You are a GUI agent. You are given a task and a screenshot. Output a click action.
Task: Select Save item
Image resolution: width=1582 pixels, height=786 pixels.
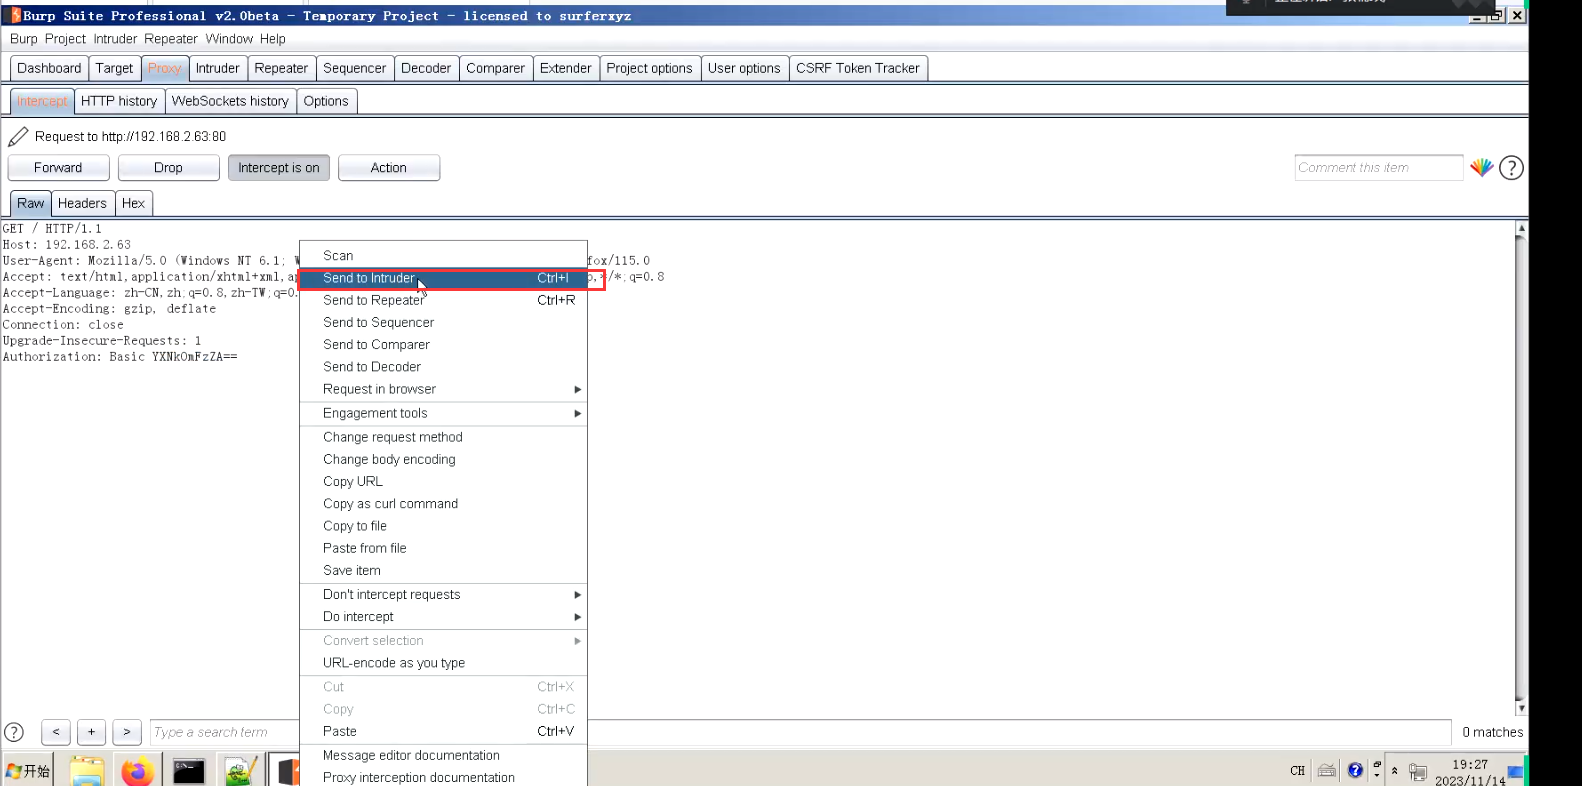point(443,570)
